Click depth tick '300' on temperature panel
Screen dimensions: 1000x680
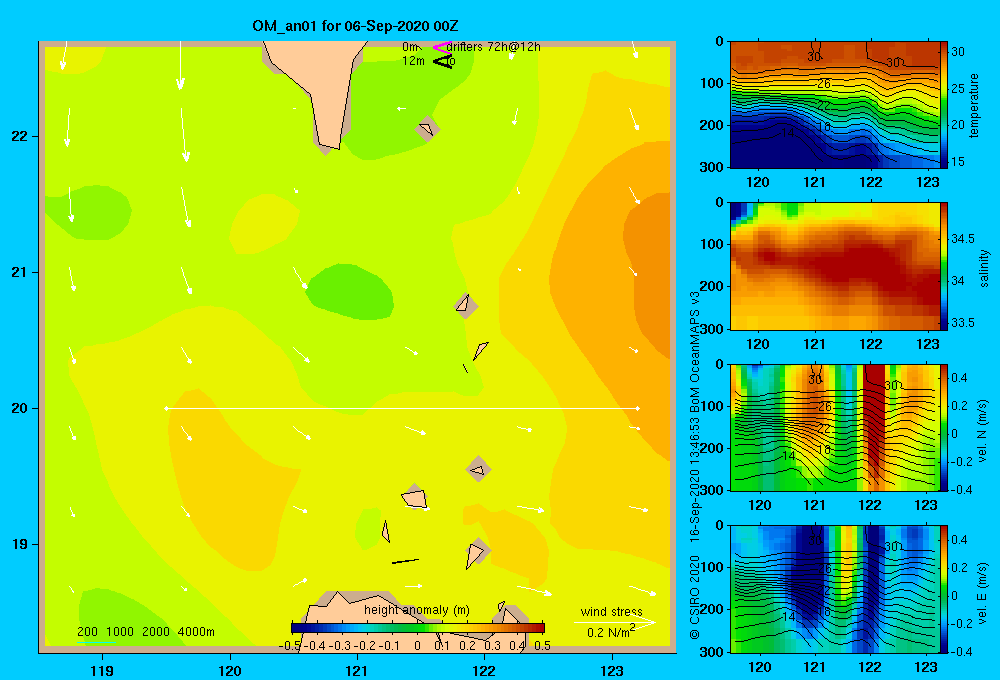click(x=713, y=167)
